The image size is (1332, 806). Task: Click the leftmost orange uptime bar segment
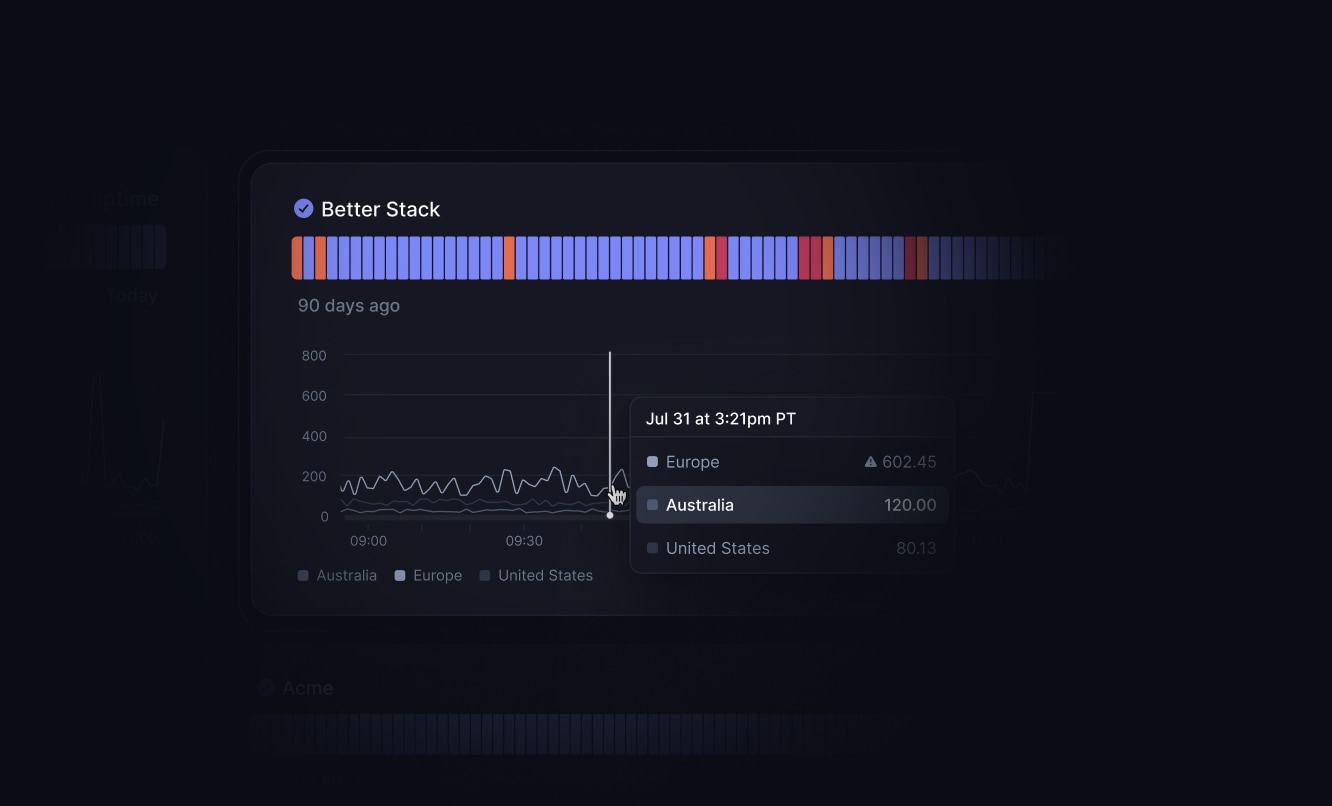tap(297, 258)
